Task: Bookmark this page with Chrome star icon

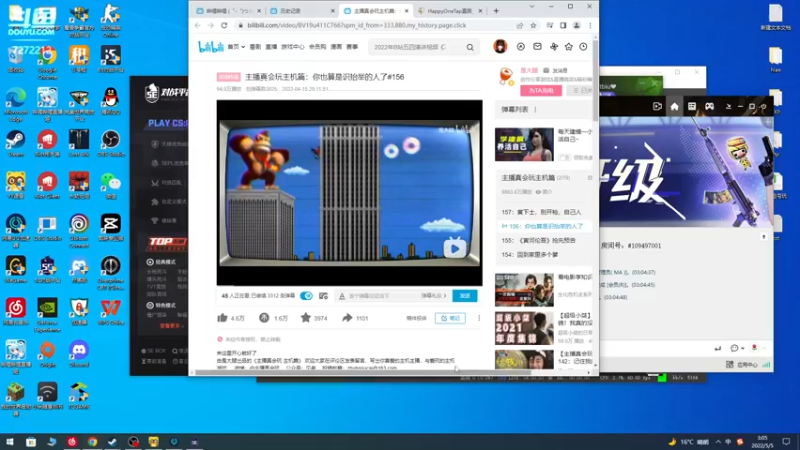Action: (x=533, y=25)
